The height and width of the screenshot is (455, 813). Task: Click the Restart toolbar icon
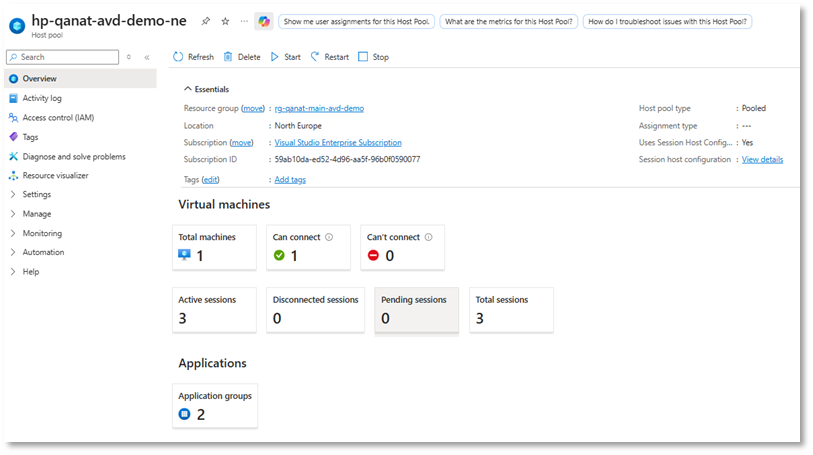[x=316, y=57]
